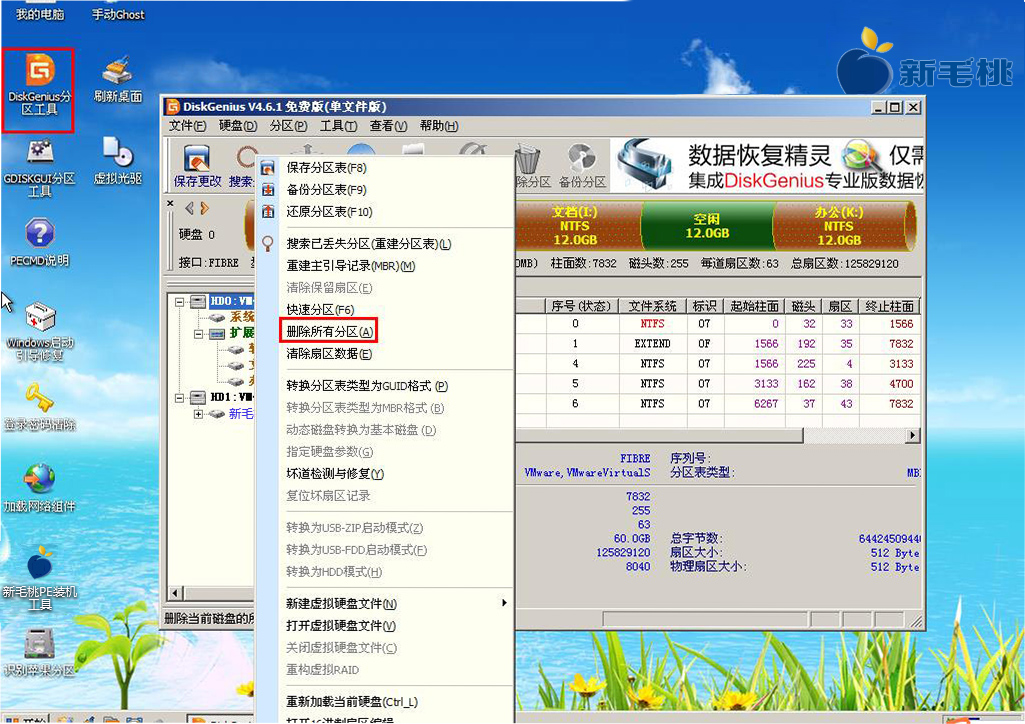Click the 刷新桌面 desktop icon

click(118, 78)
